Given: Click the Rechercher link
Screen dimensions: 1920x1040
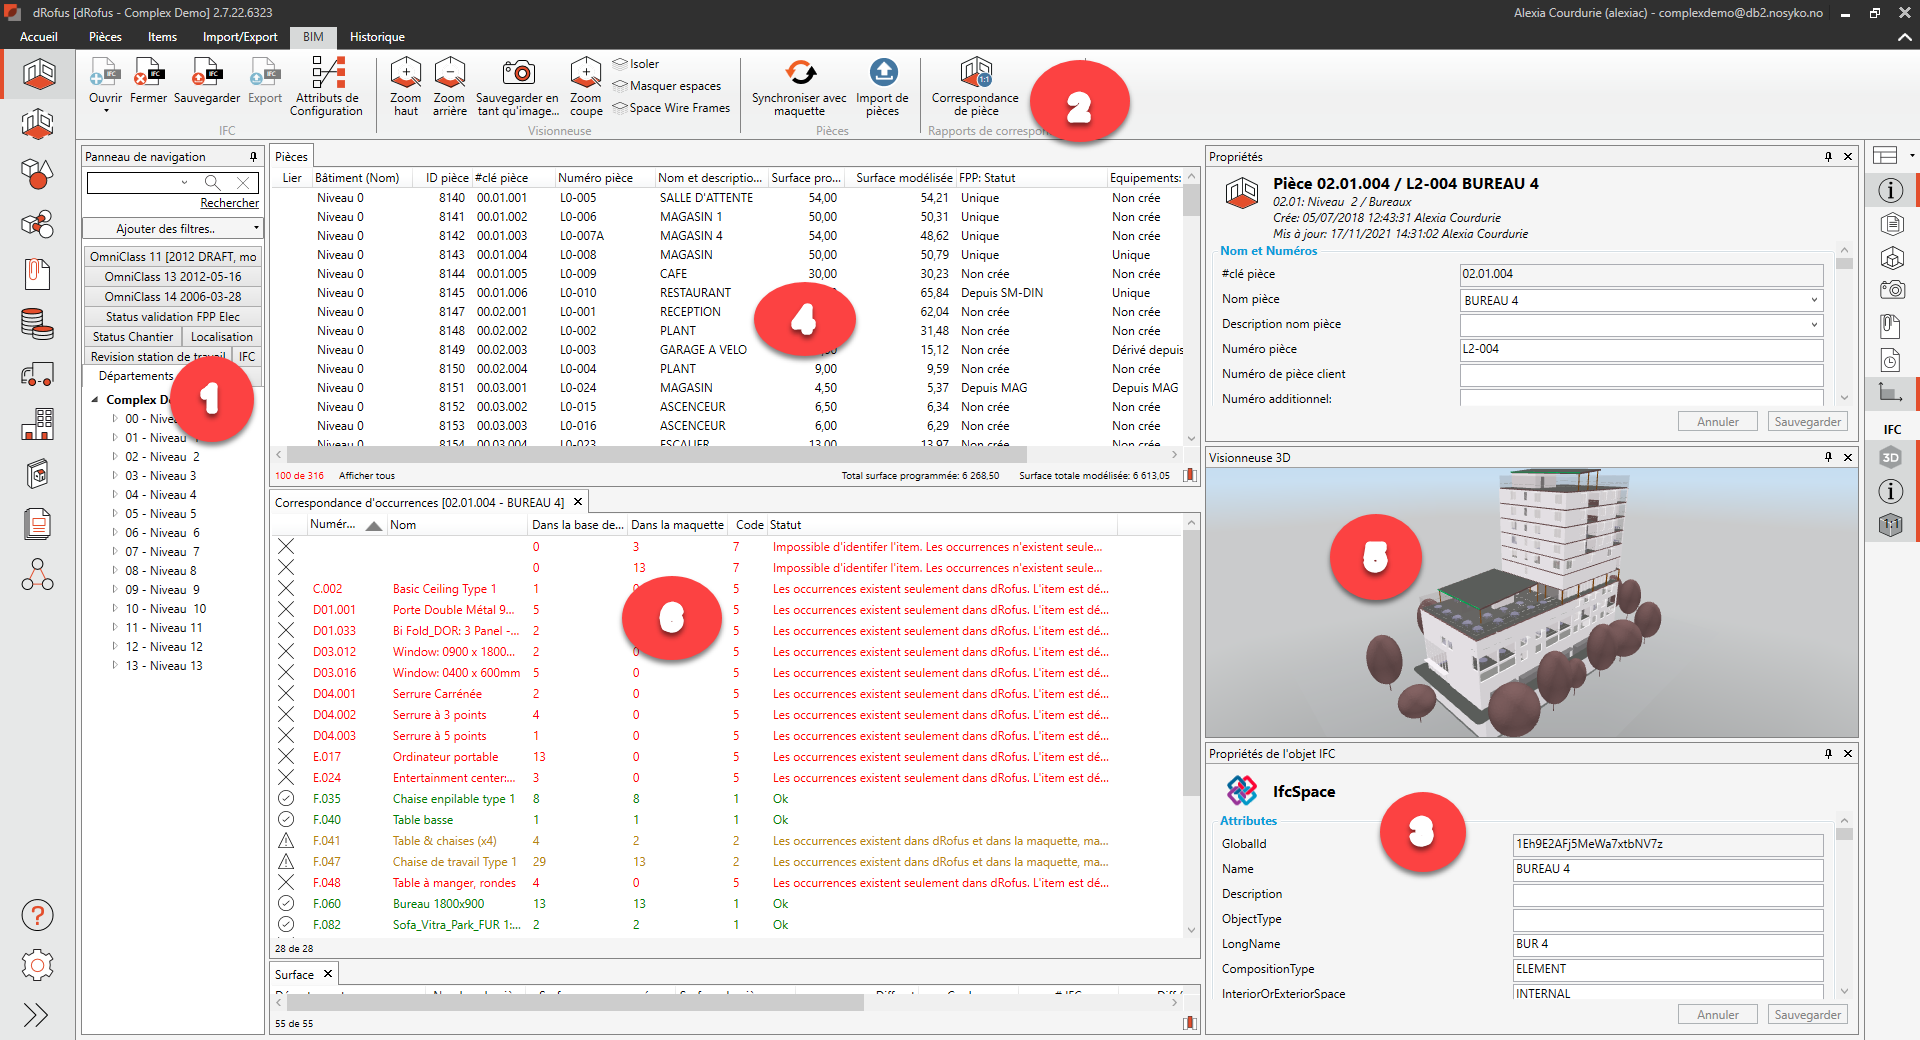Looking at the screenshot, I should tap(229, 203).
